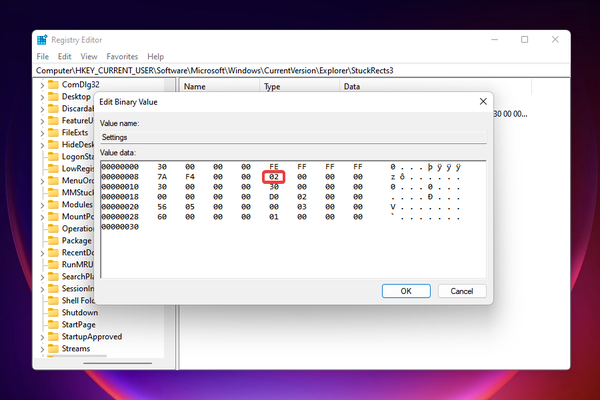Click the tree pane vertical scrollbar
600x400 pixels.
coord(169,219)
